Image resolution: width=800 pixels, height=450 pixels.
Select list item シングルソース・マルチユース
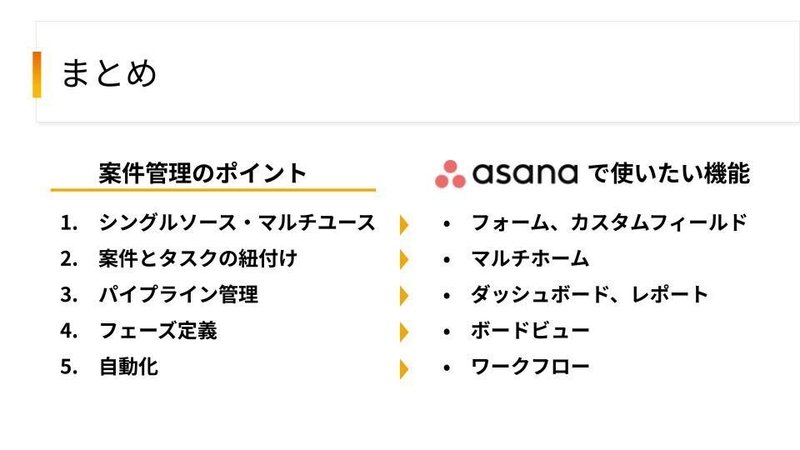(x=237, y=223)
